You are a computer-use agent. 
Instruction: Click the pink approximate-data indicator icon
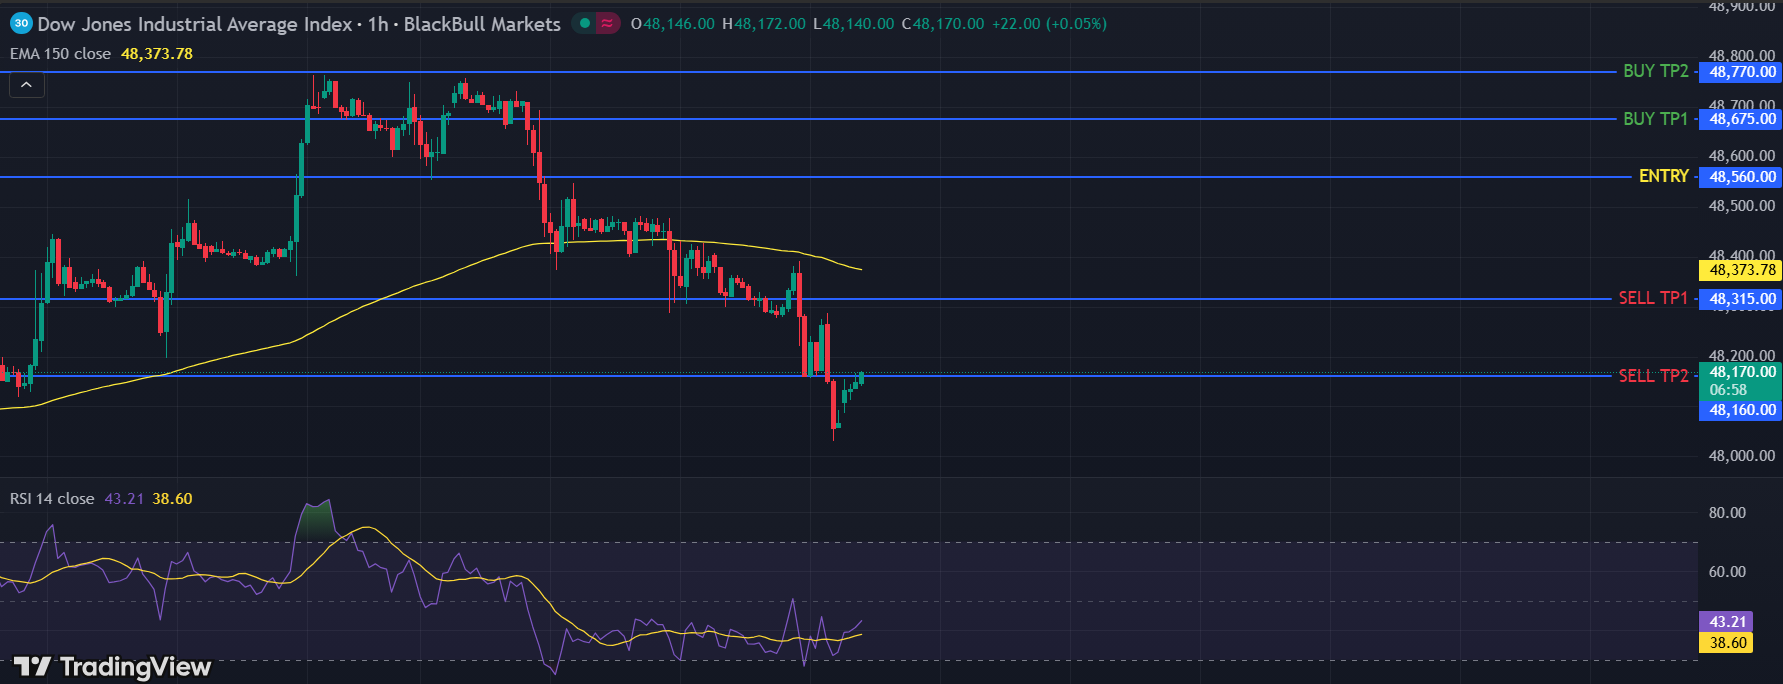coord(607,23)
